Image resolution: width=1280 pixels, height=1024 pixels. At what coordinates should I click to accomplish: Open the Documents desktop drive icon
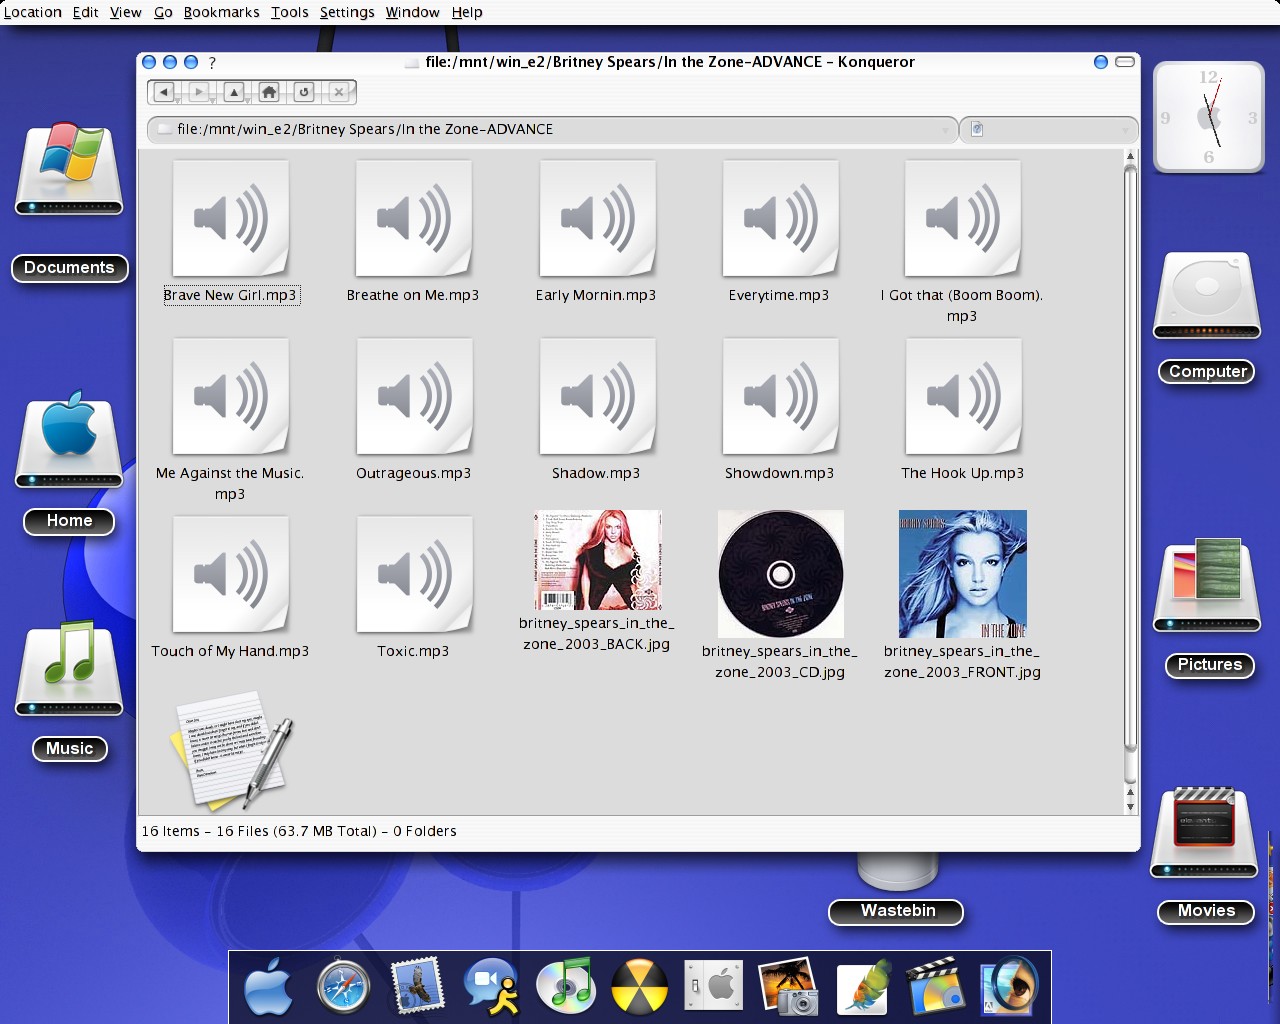pos(69,168)
